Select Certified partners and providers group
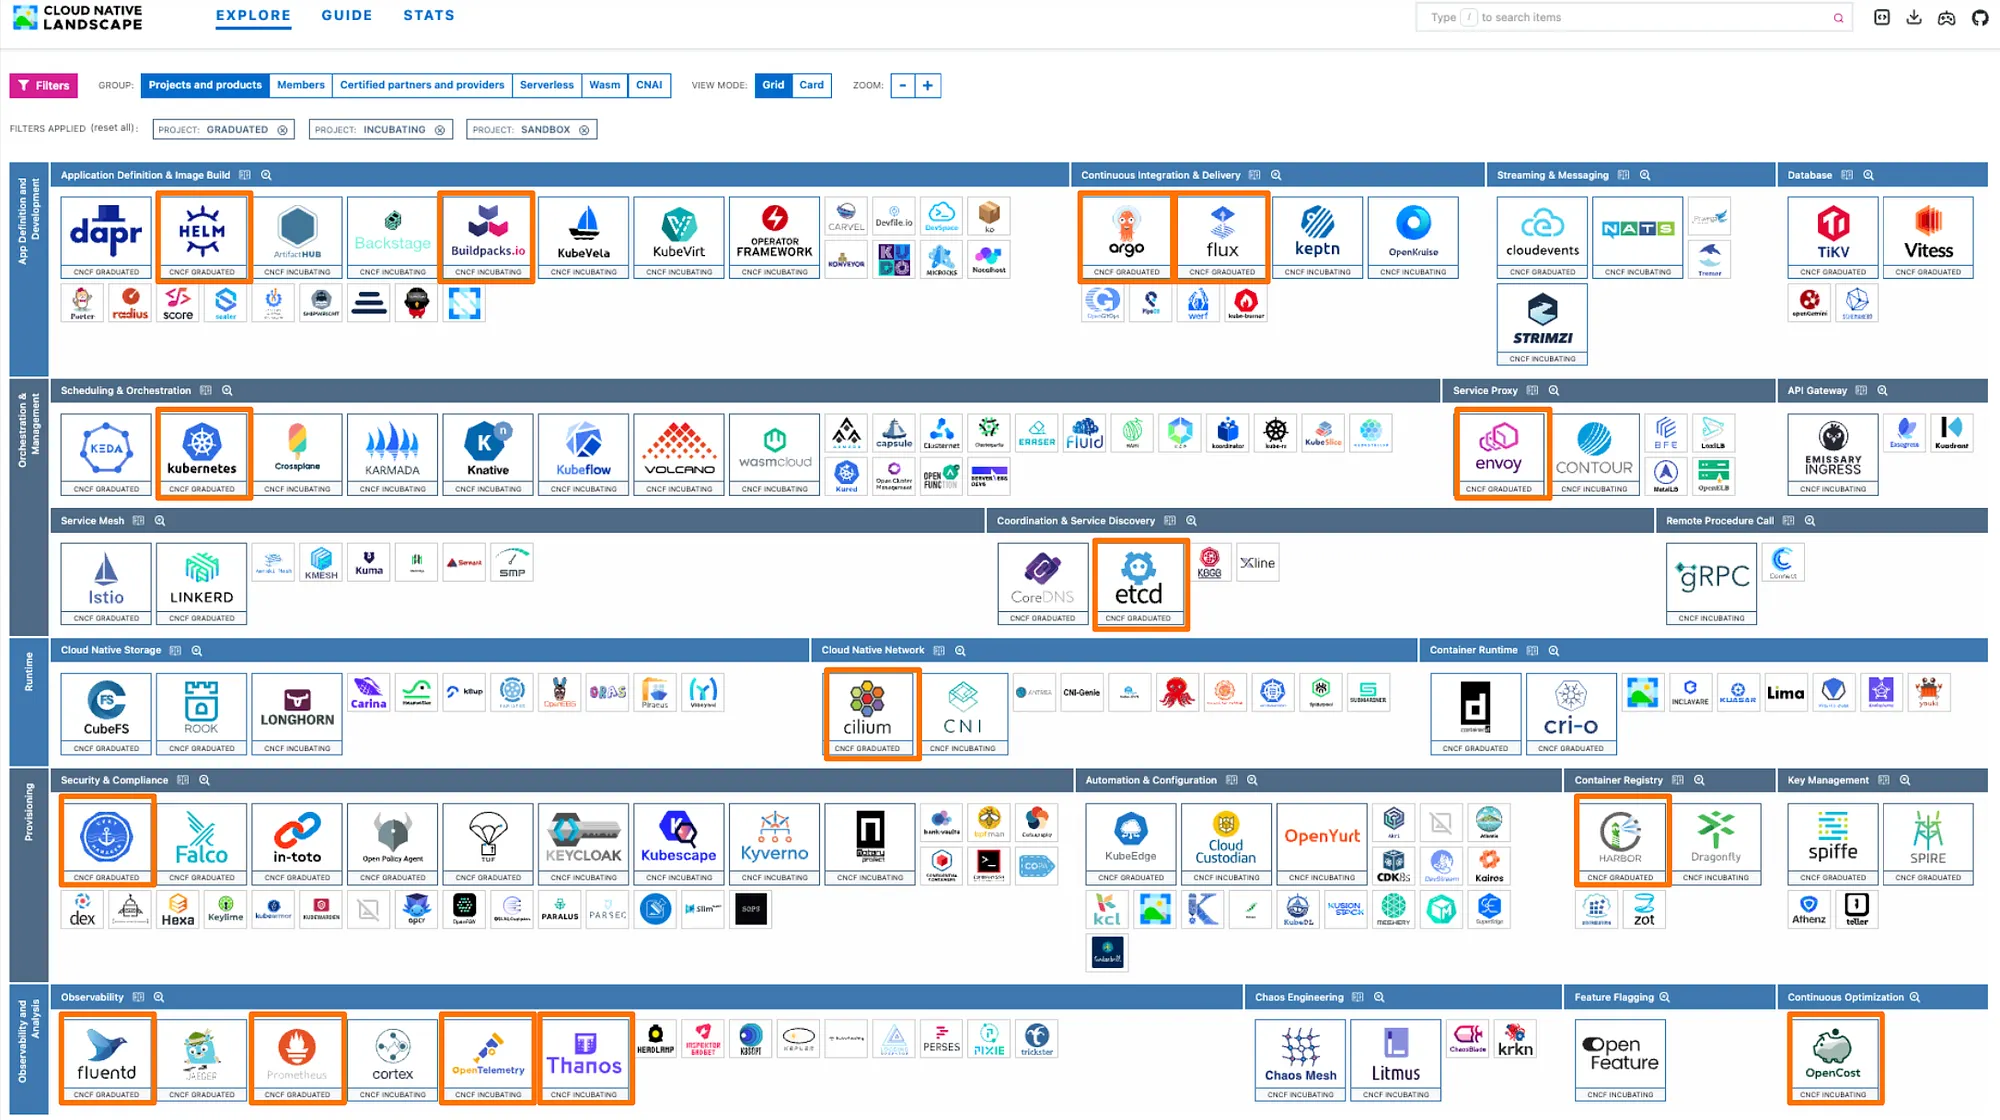Screen dimensions: 2000x1120 coord(422,85)
